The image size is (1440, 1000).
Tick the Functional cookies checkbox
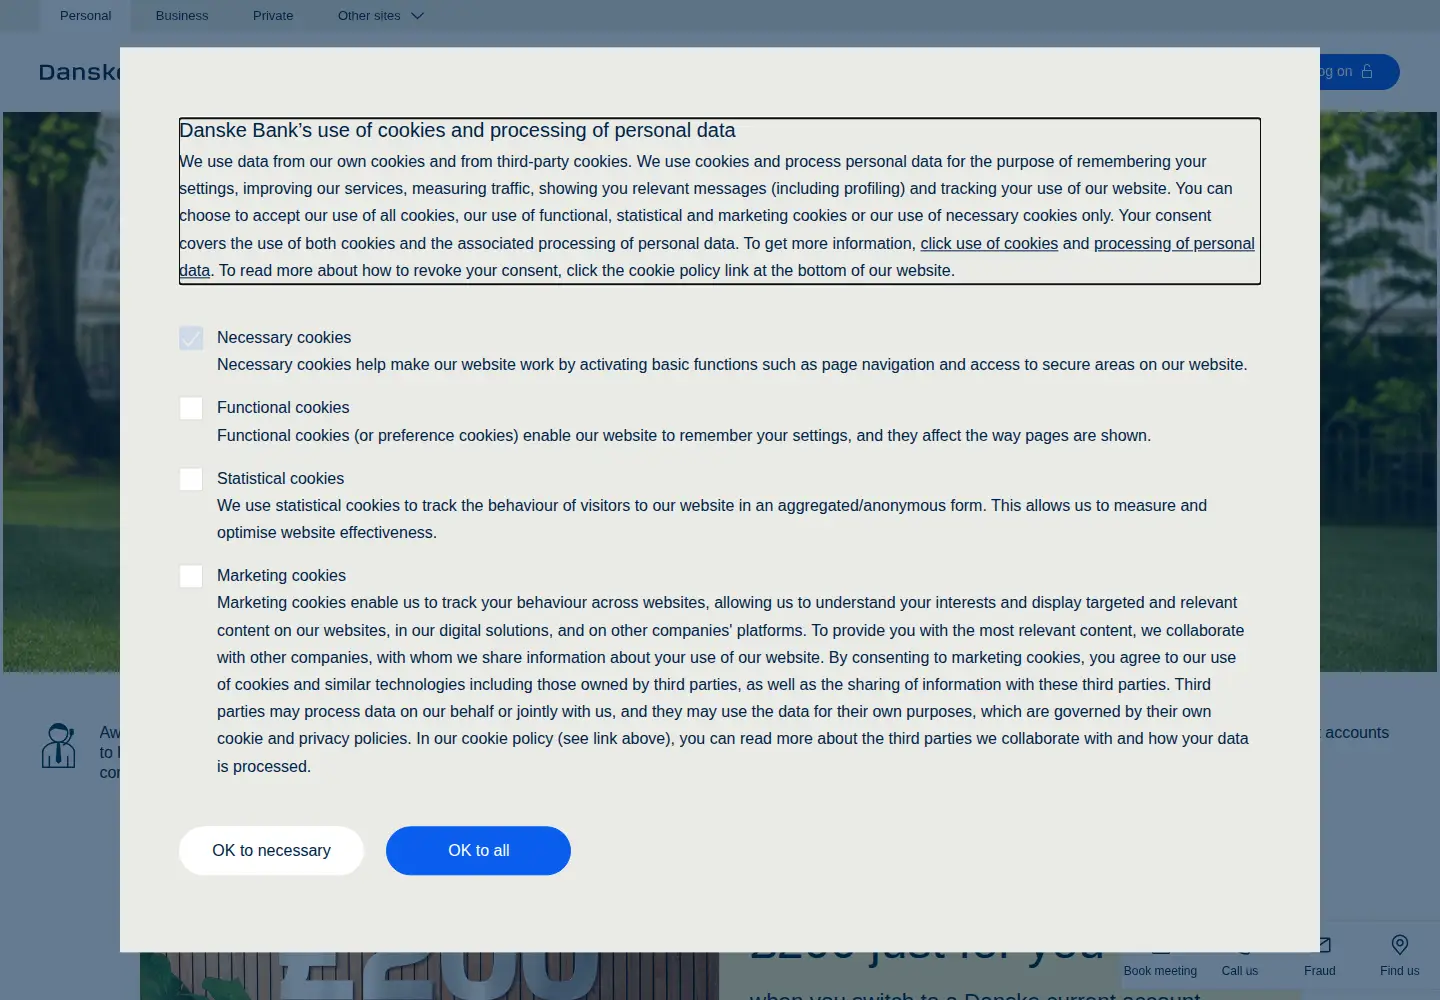191,408
